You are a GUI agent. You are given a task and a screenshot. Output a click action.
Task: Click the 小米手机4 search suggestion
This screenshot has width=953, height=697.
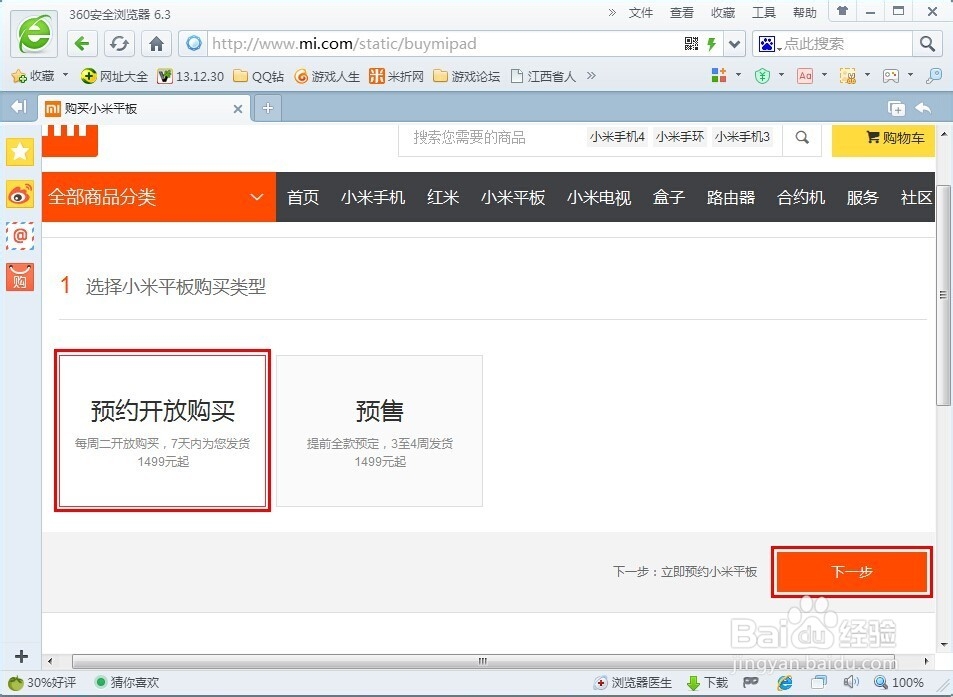point(617,137)
